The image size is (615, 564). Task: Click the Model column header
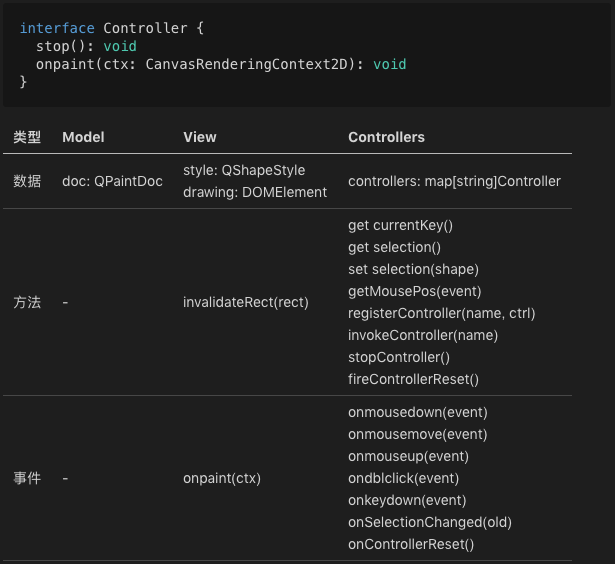(83, 137)
